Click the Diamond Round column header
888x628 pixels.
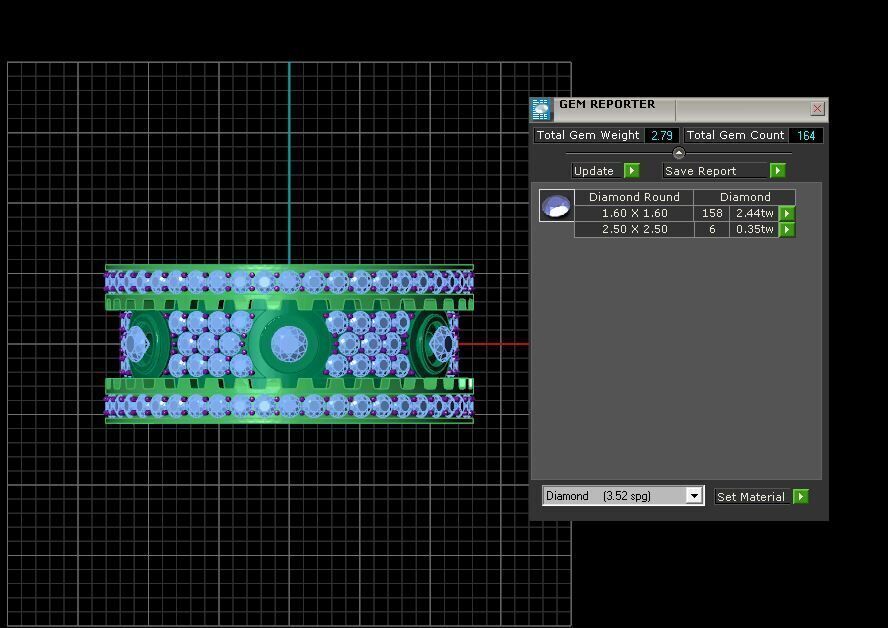click(x=634, y=197)
